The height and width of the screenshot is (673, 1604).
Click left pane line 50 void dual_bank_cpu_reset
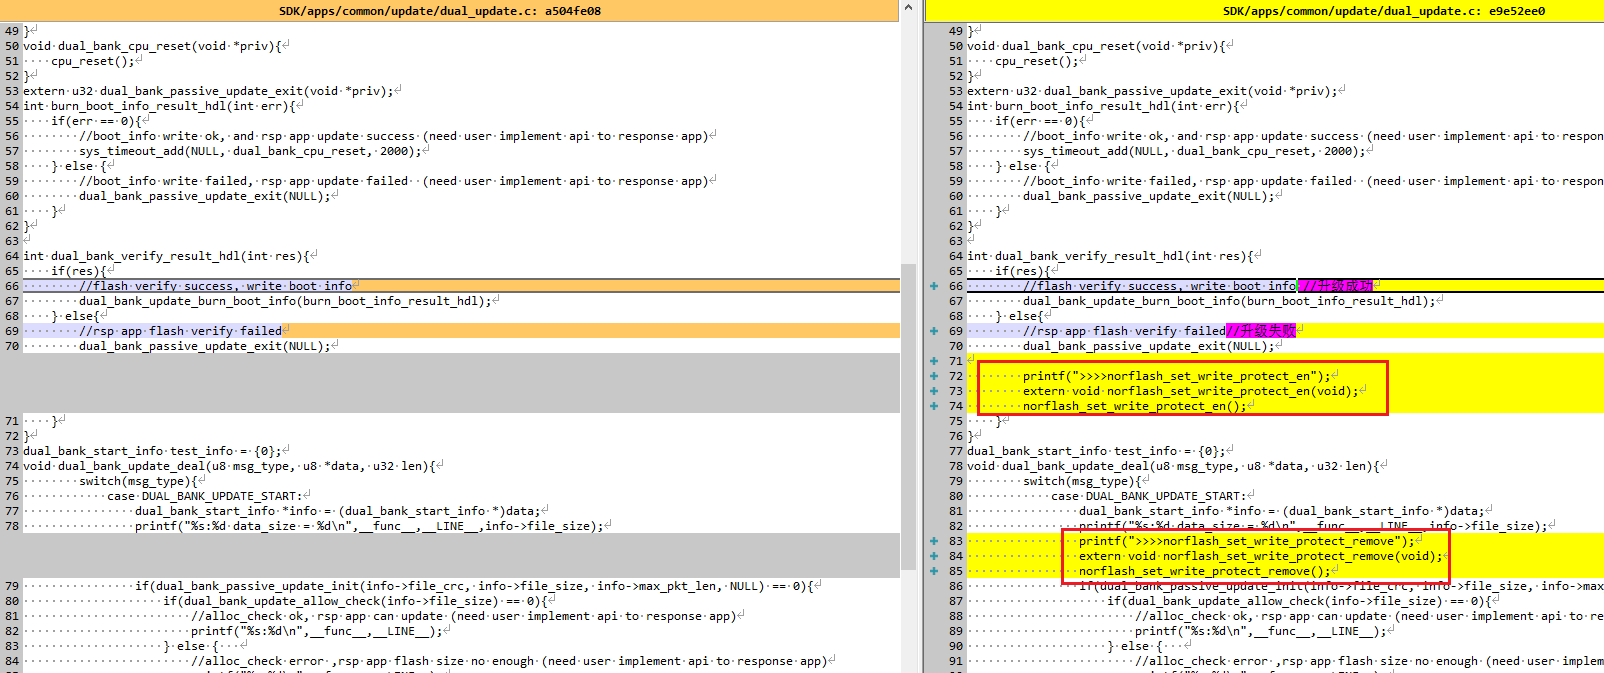click(x=155, y=46)
